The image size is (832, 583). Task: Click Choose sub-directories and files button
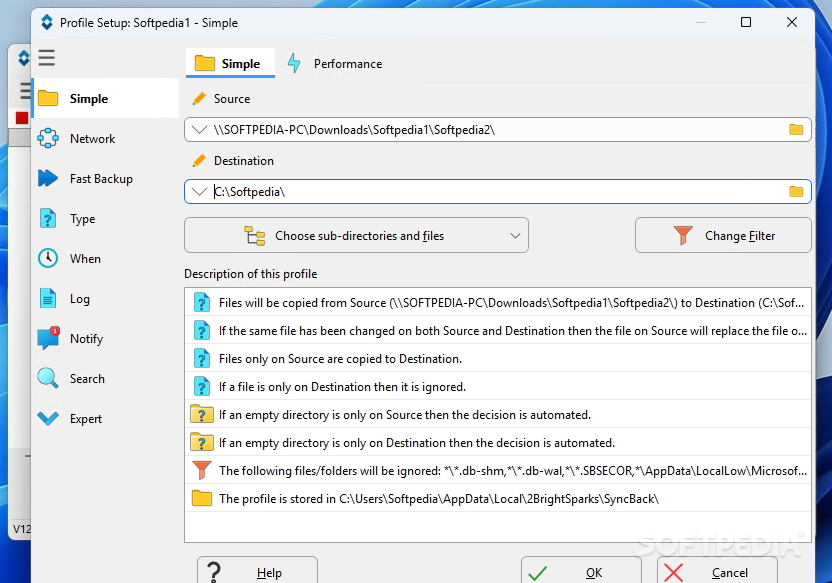[x=356, y=236]
